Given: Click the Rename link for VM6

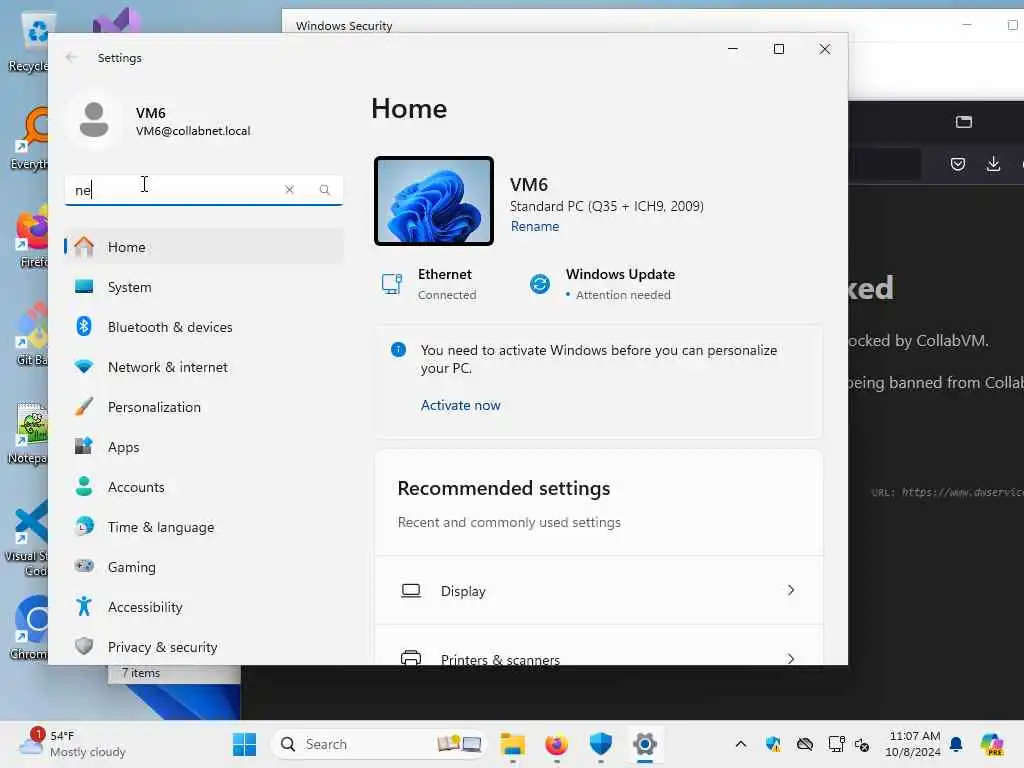Looking at the screenshot, I should pos(535,226).
